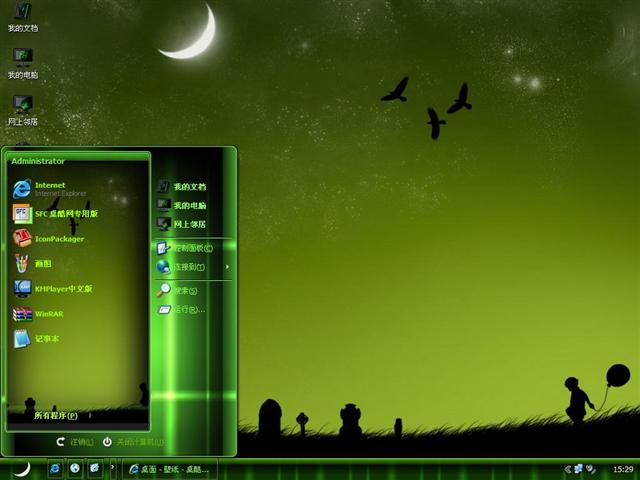Screen dimensions: 640x480
Task: Click 注销(L) log off button
Action: click(75, 442)
